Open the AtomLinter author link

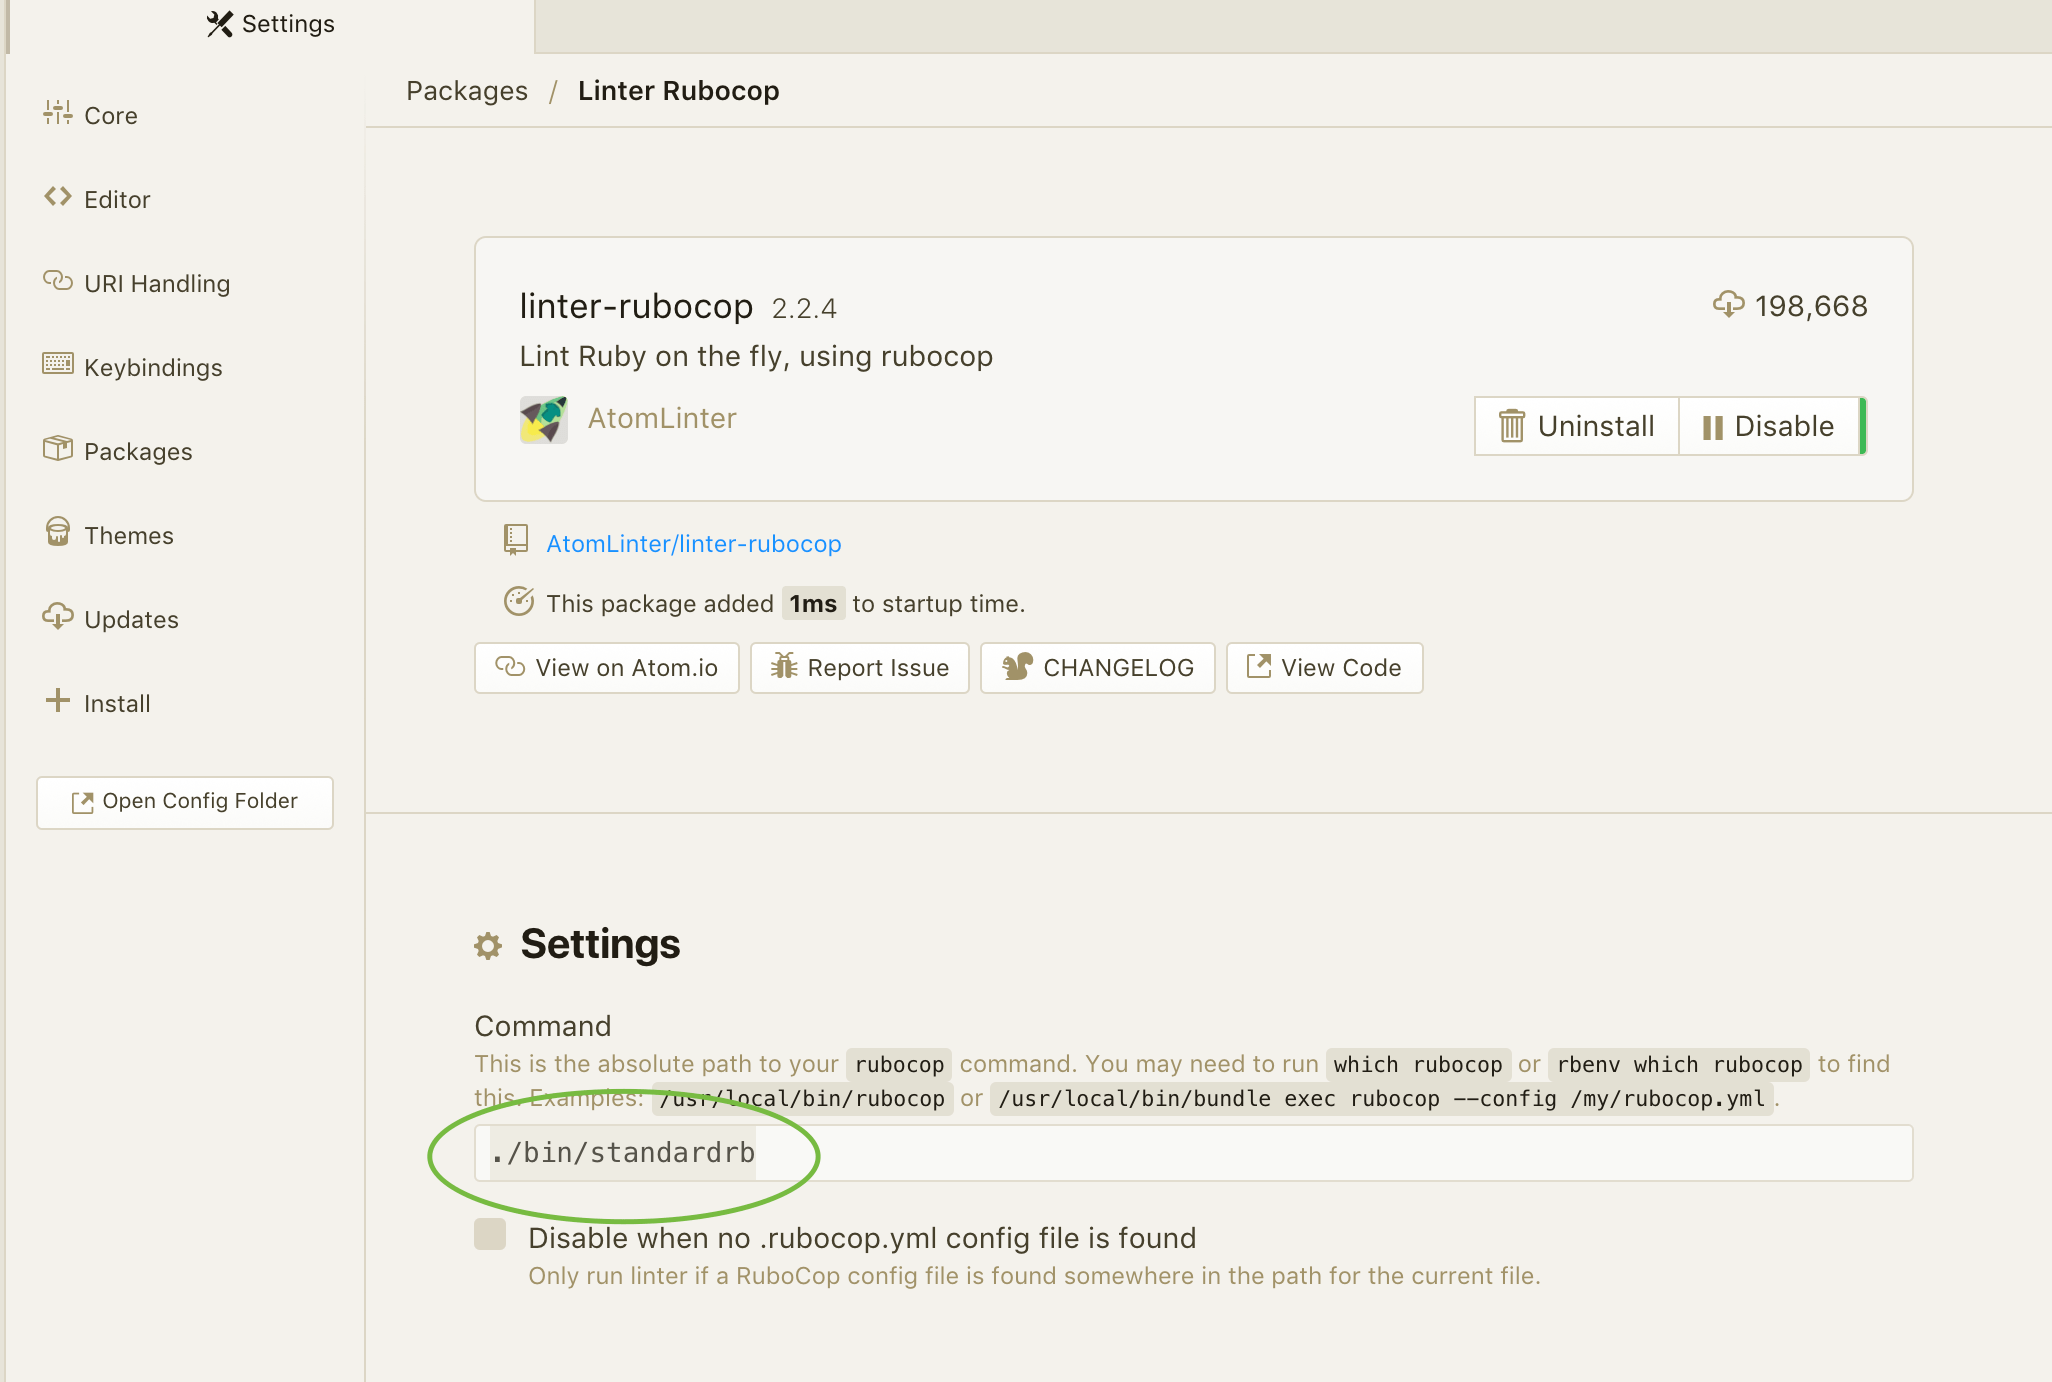[662, 418]
